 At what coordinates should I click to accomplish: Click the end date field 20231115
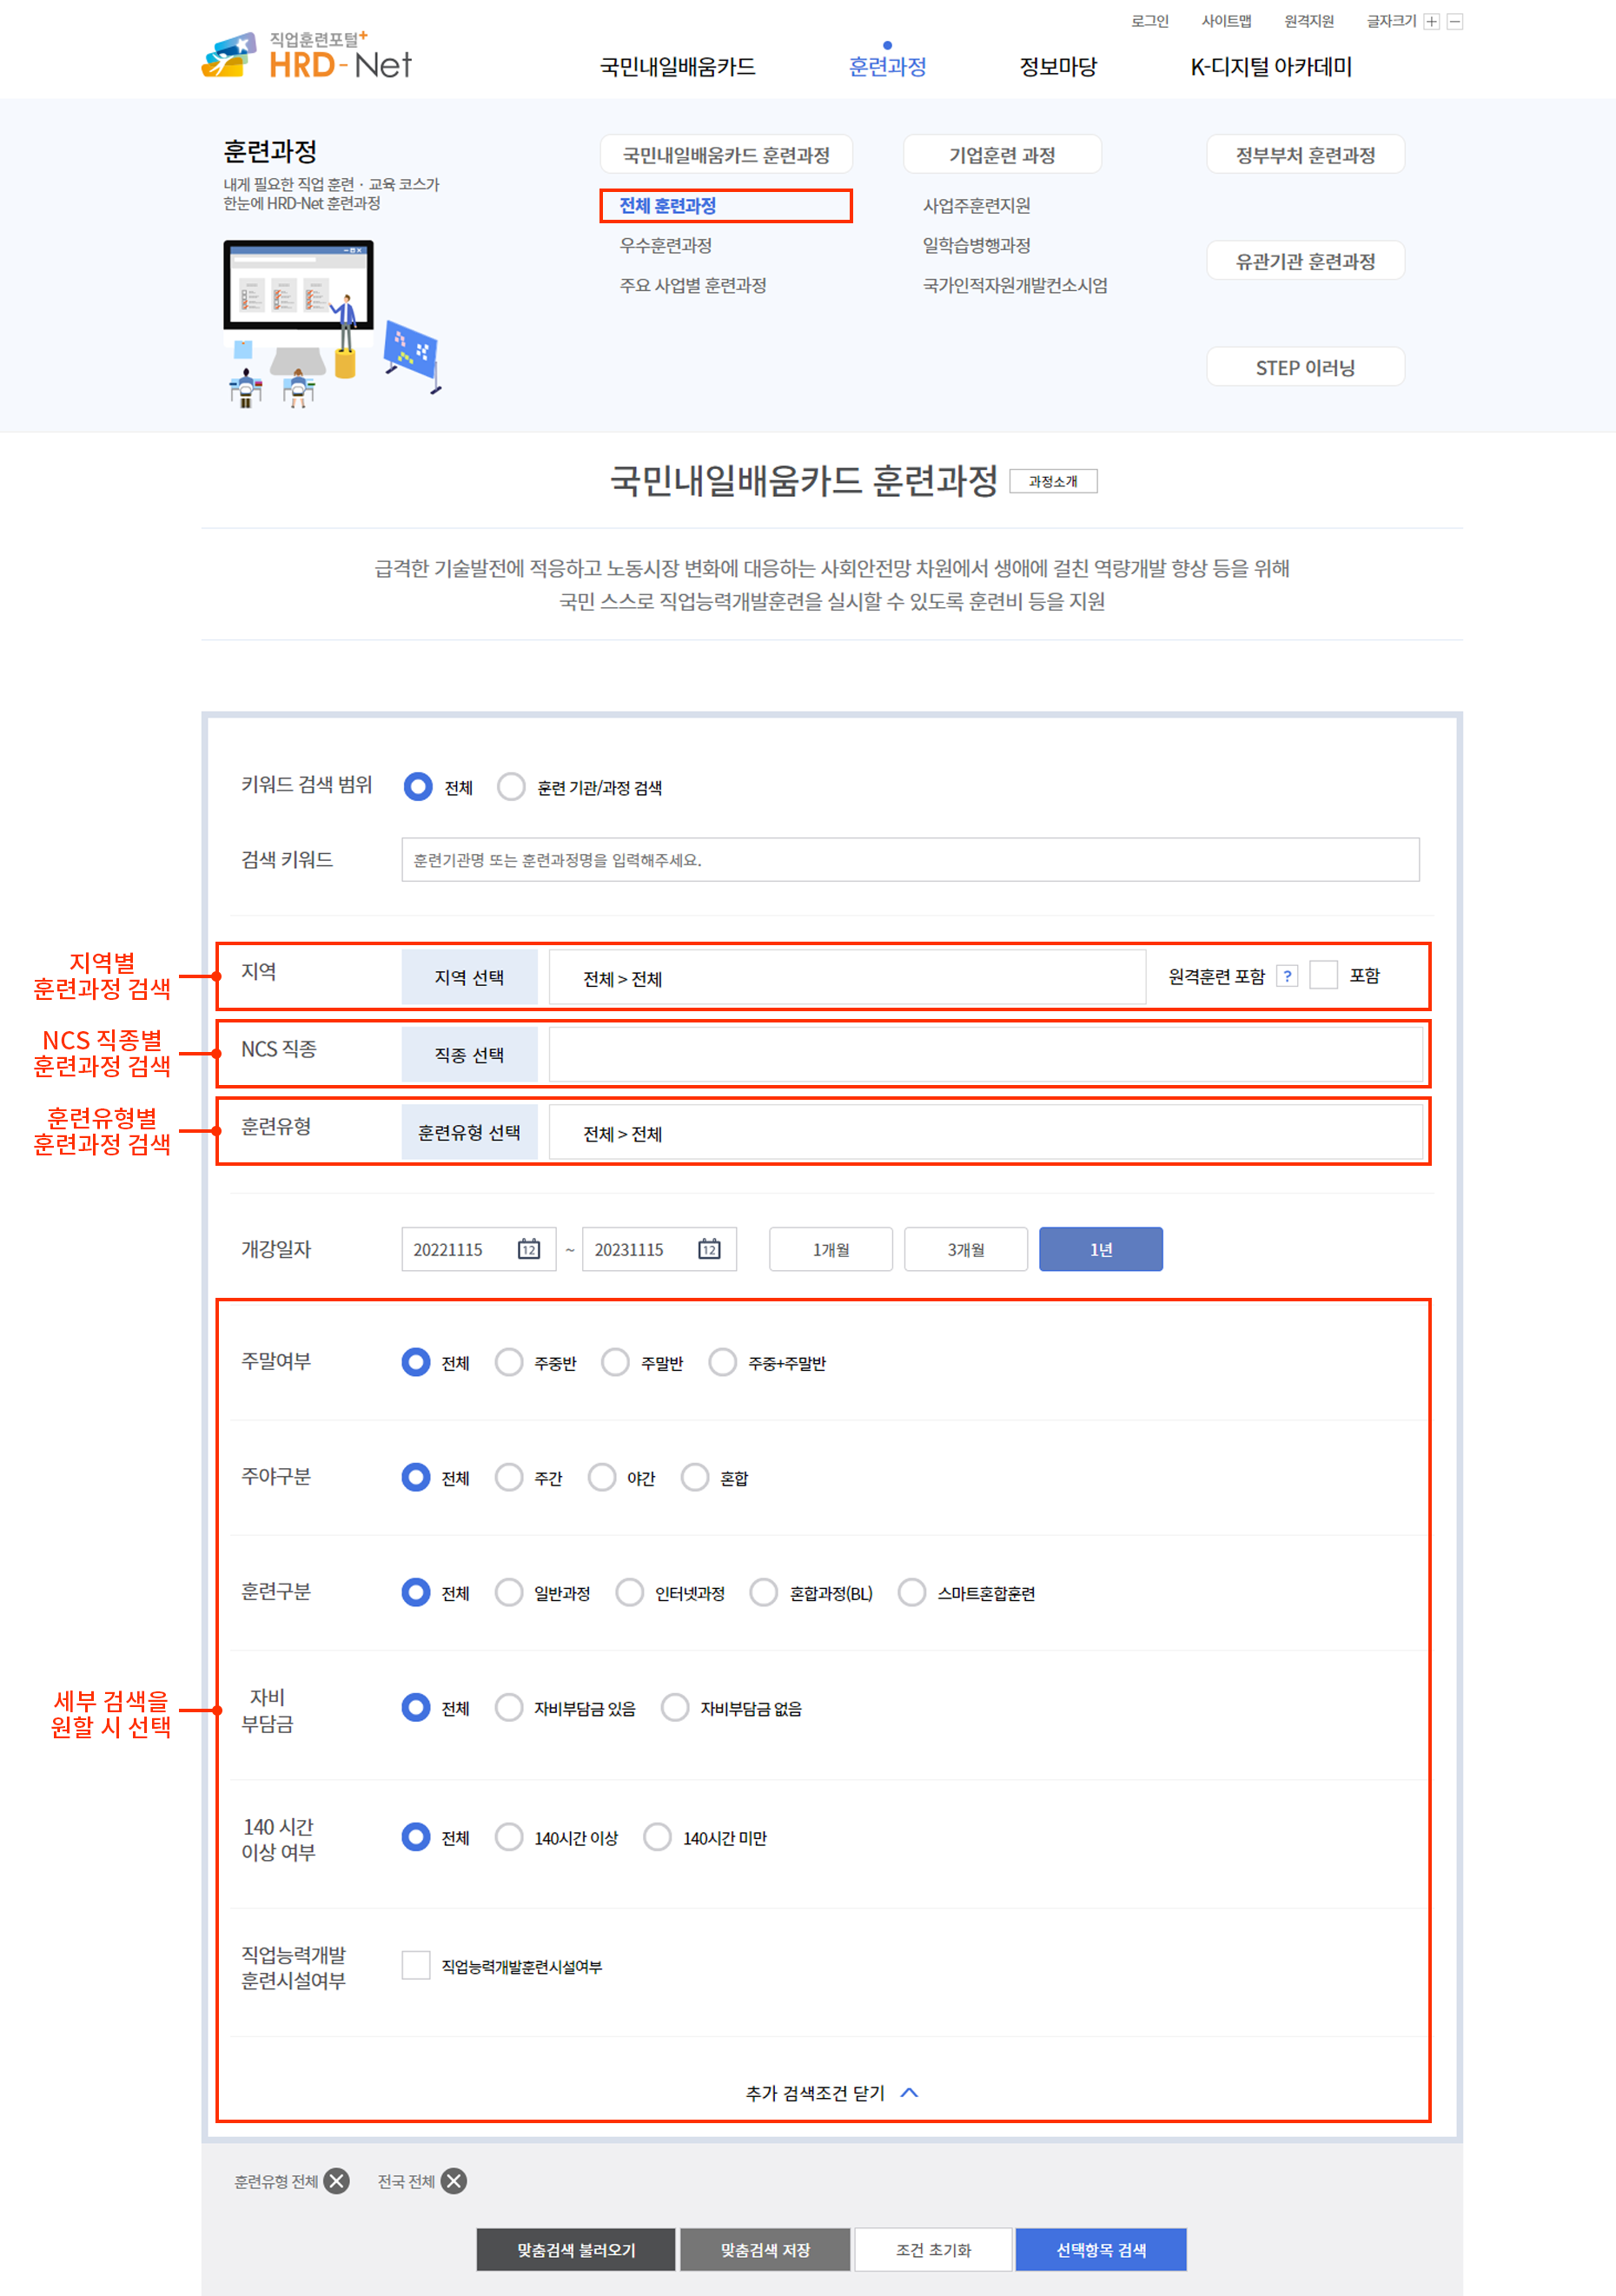[x=659, y=1249]
